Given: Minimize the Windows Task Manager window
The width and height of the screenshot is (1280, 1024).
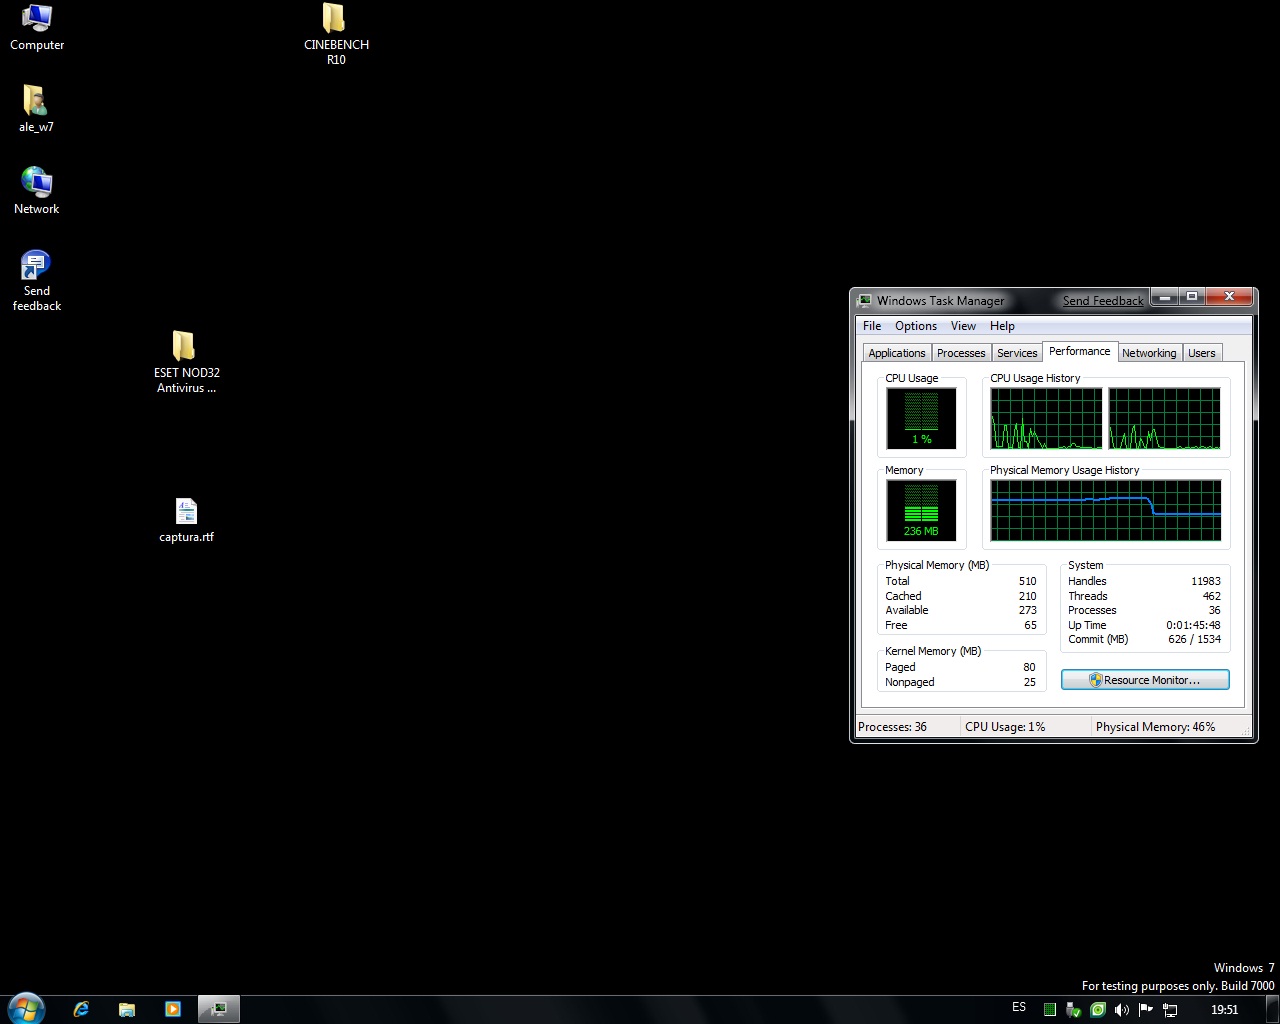Looking at the screenshot, I should [x=1163, y=297].
